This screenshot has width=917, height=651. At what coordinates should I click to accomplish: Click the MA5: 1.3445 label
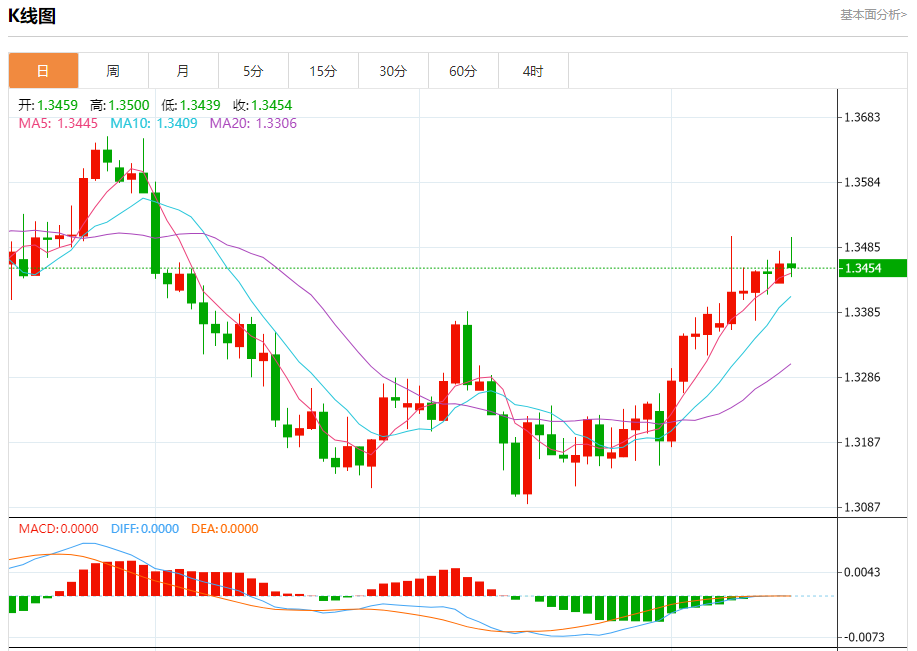(x=58, y=123)
